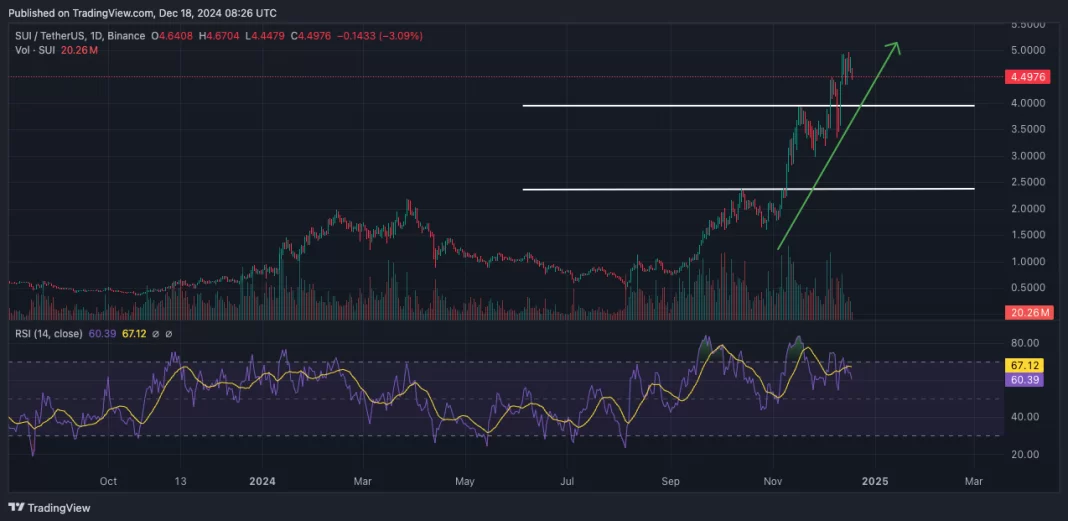The width and height of the screenshot is (1068, 521).
Task: Click first ∅ symbol in RSI legend
Action: [155, 334]
